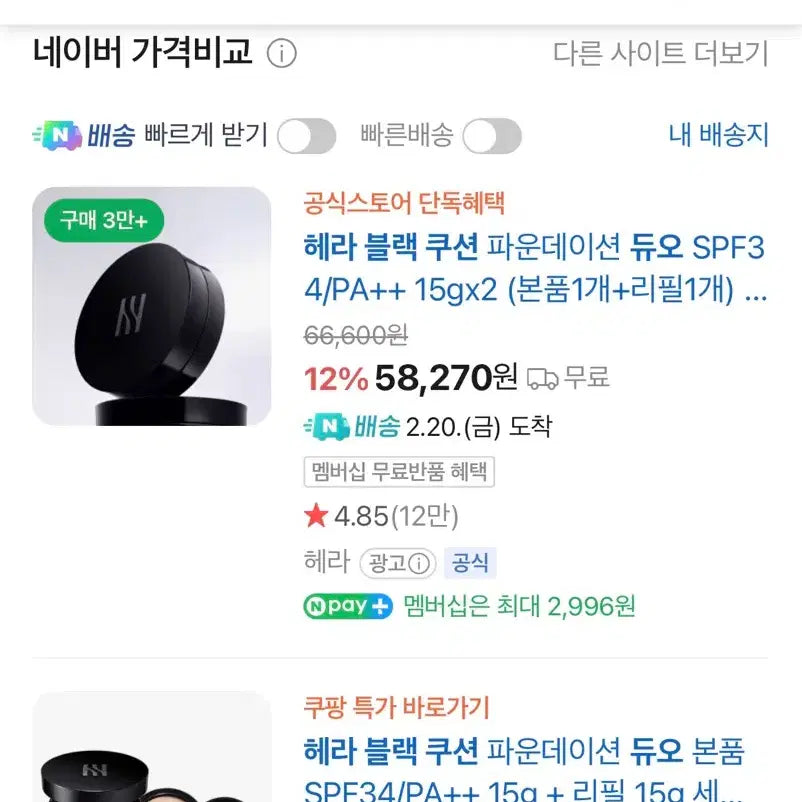
Task: Click the N배송 truck logo near 빠르게 받기
Action: (x=84, y=136)
